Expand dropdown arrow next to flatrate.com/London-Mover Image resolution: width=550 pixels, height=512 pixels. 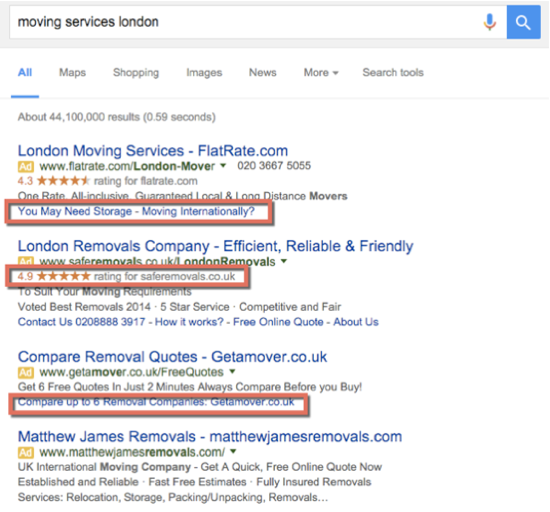(223, 166)
